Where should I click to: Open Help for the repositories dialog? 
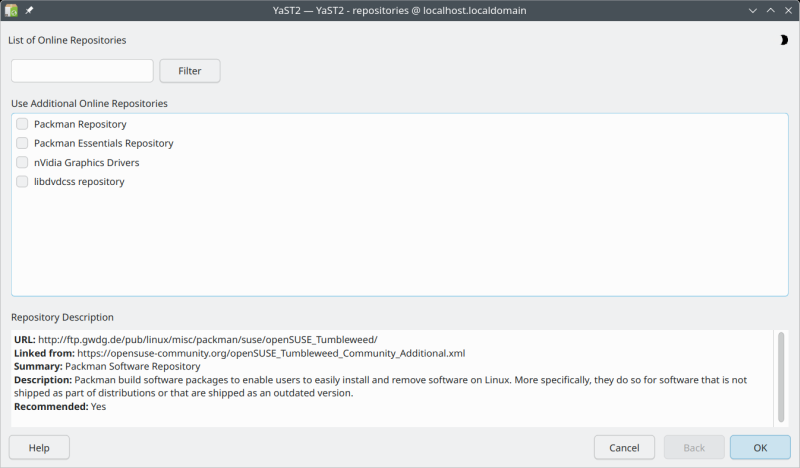39,448
